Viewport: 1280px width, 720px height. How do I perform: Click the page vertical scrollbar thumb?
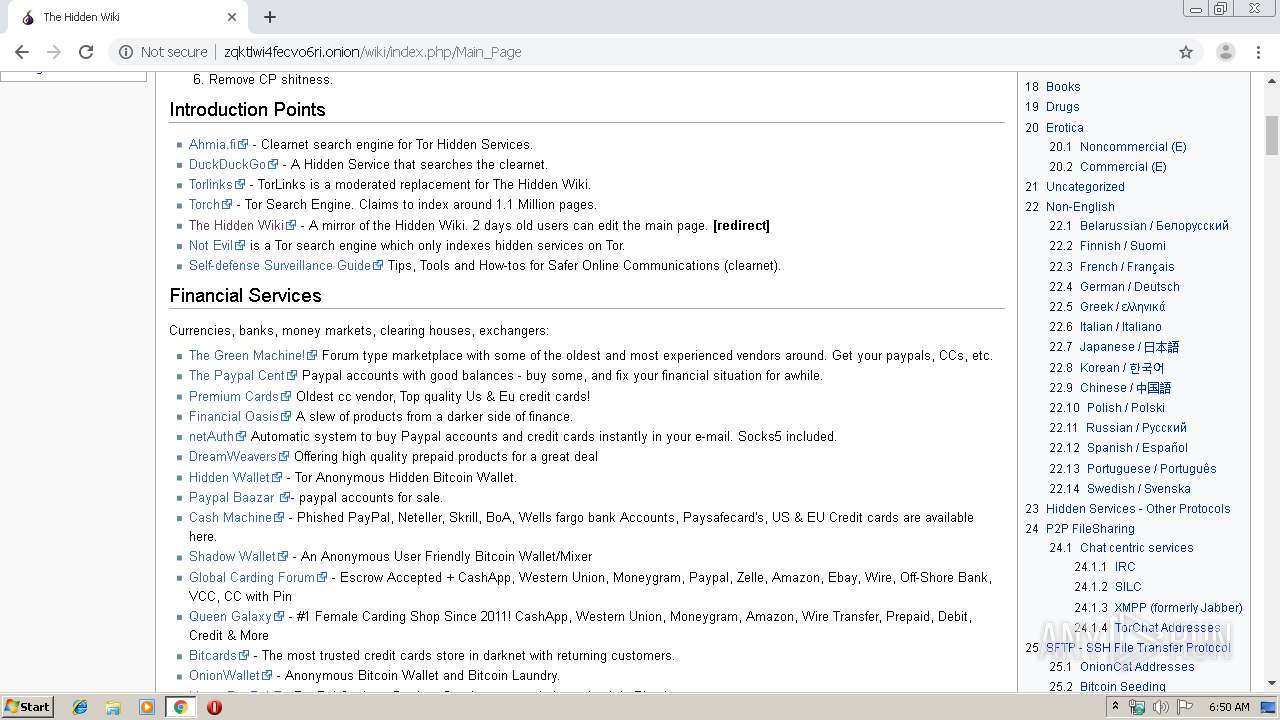pos(1272,135)
